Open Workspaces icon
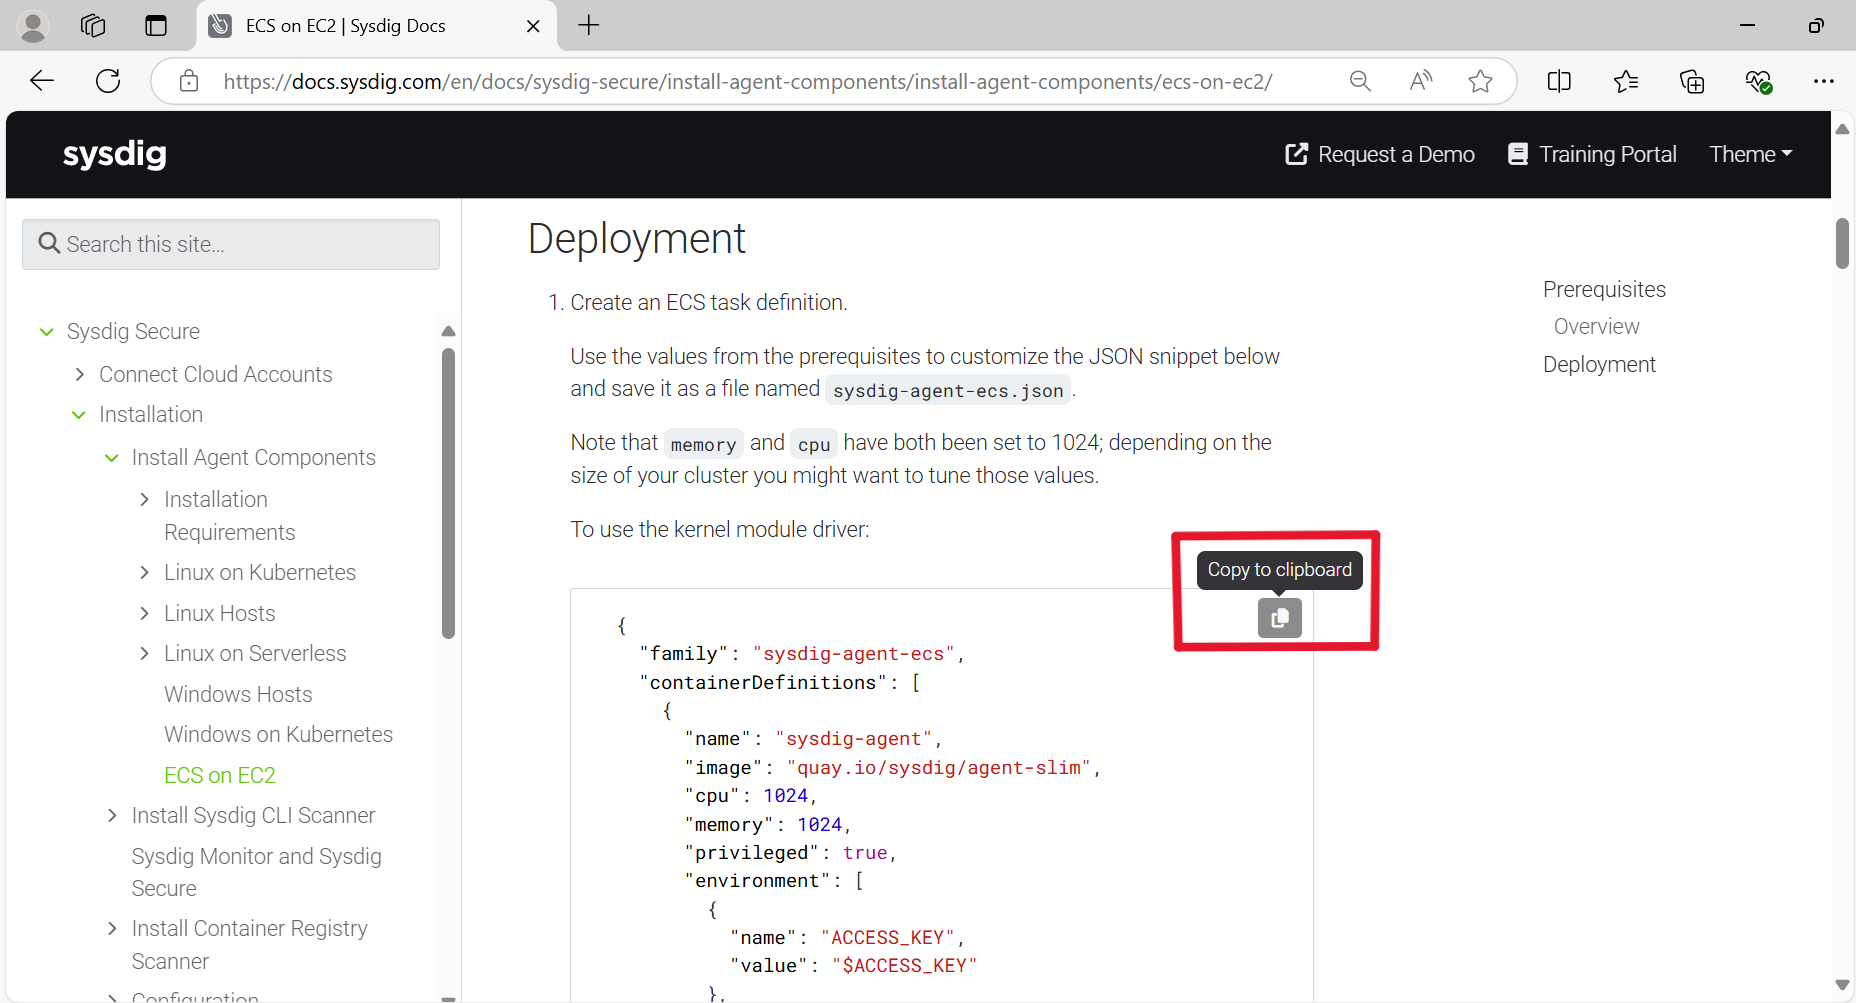1856x1003 pixels. point(93,26)
